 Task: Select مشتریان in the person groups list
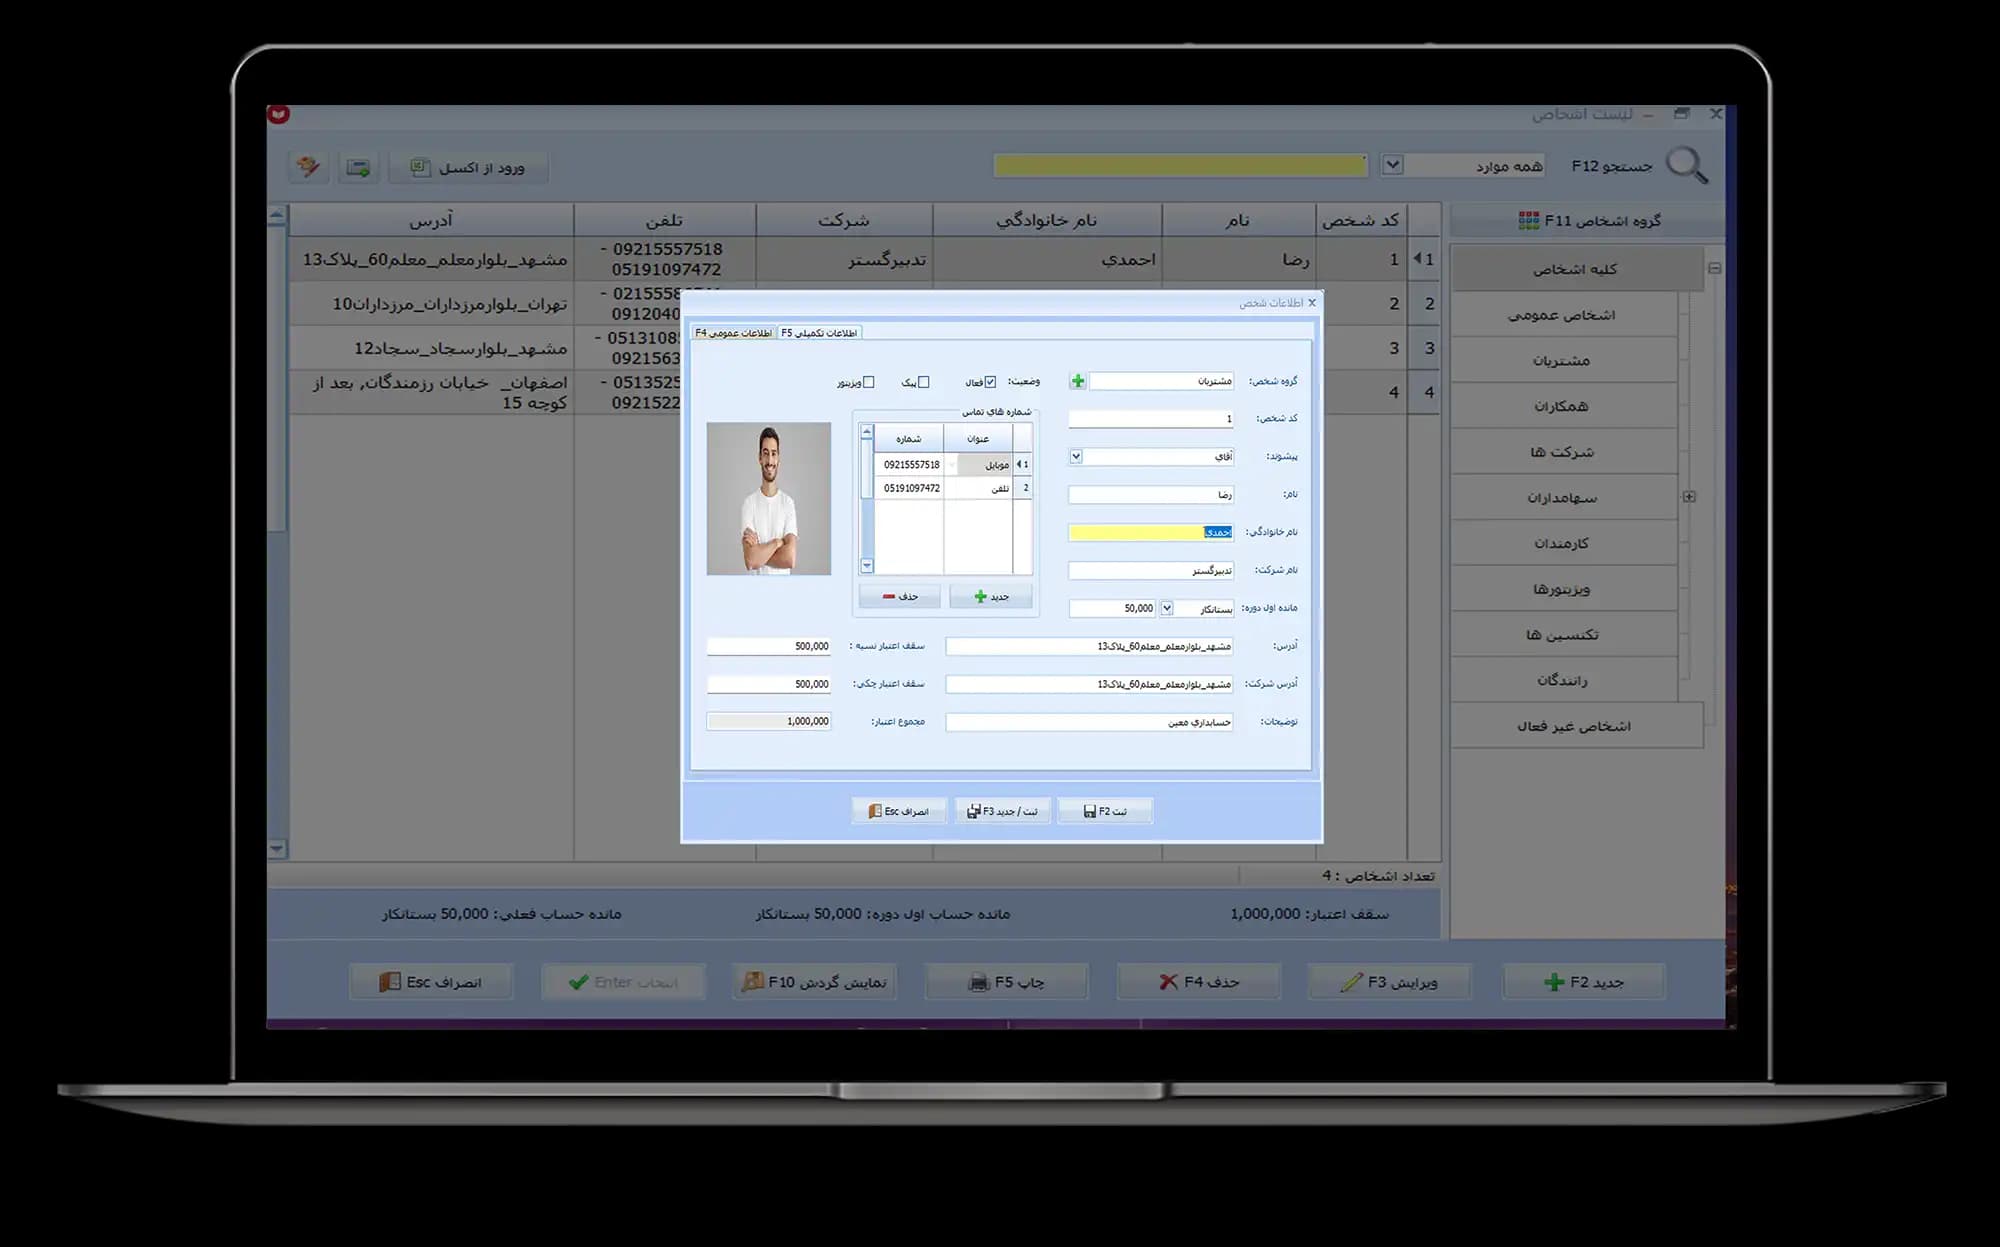(1563, 360)
